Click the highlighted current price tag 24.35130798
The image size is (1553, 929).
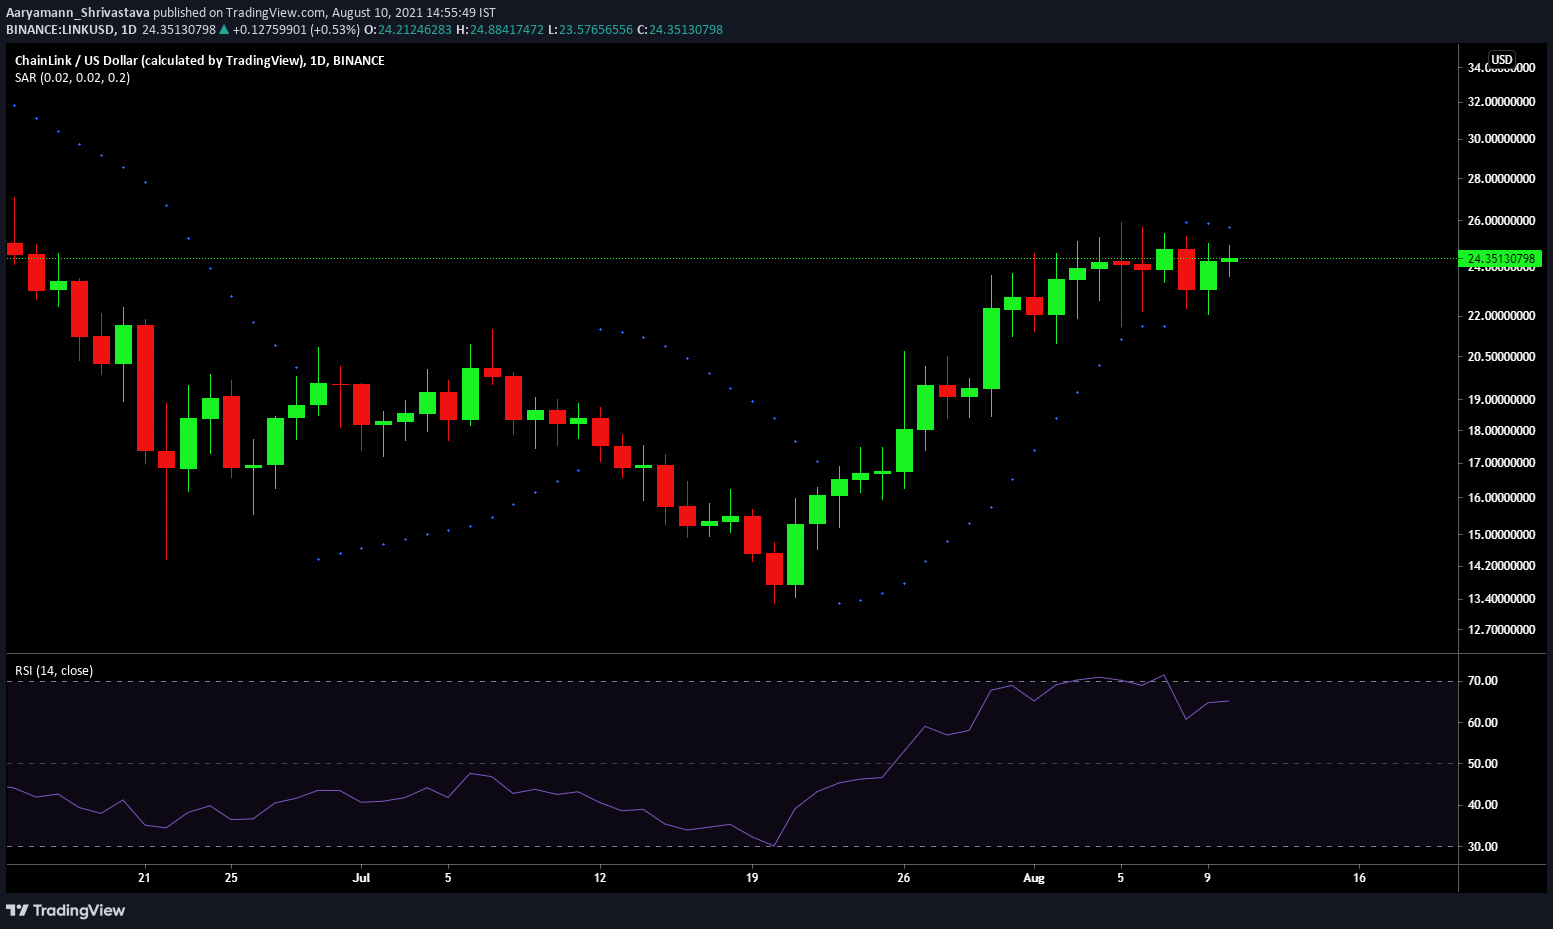(x=1498, y=258)
